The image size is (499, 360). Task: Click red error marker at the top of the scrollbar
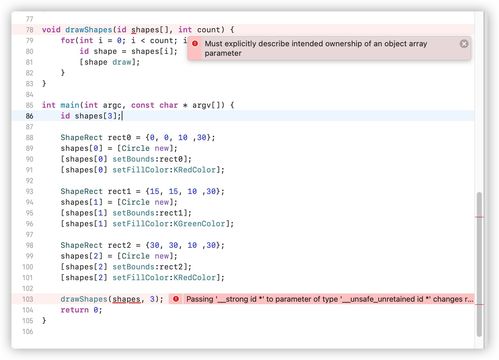click(x=479, y=217)
